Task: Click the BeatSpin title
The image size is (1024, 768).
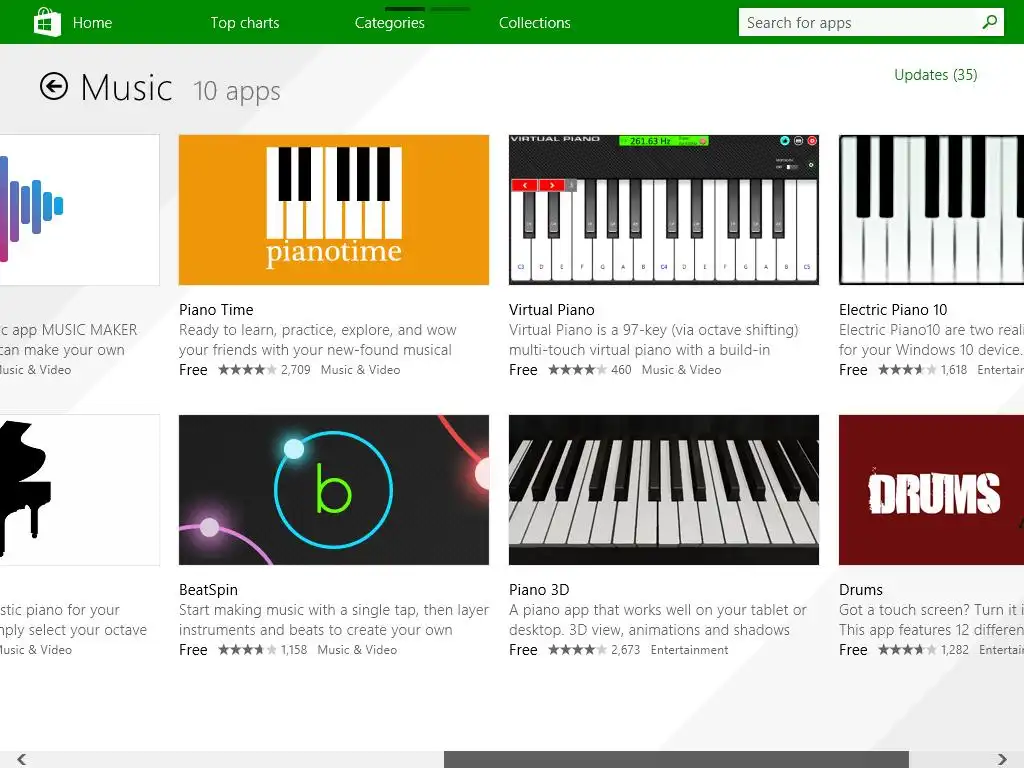Action: click(x=208, y=590)
